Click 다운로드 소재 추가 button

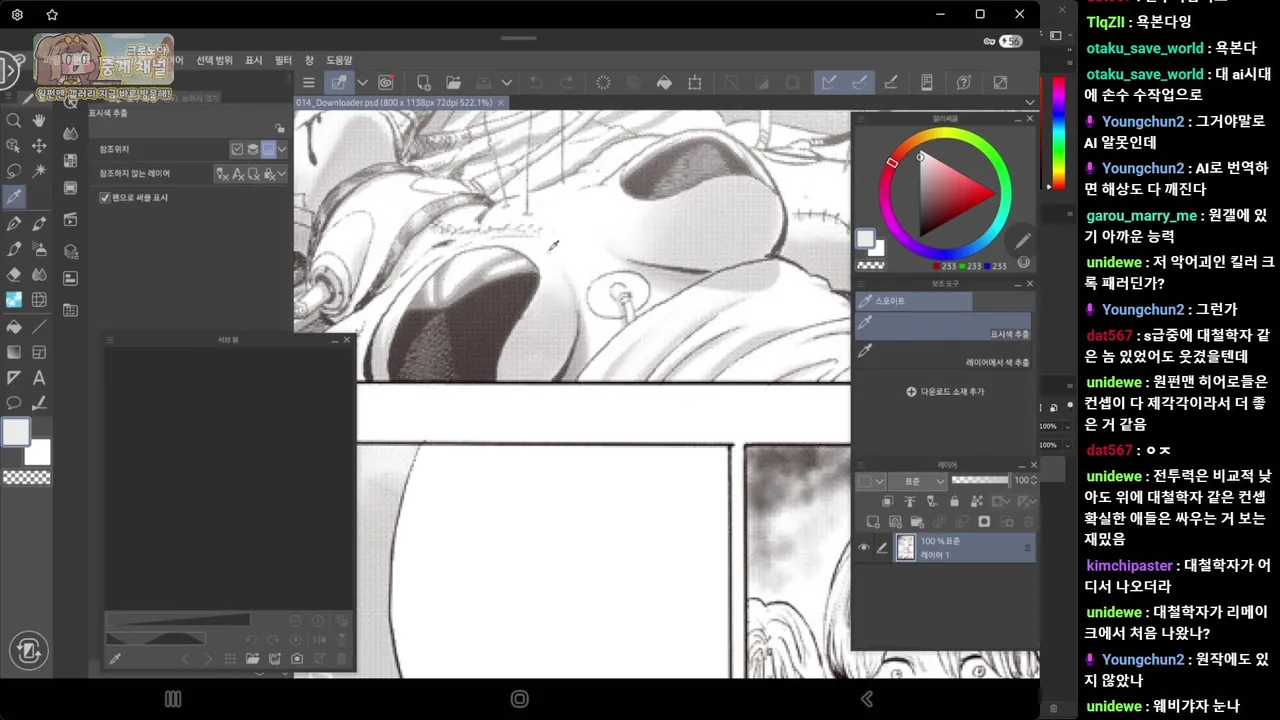[x=945, y=391]
